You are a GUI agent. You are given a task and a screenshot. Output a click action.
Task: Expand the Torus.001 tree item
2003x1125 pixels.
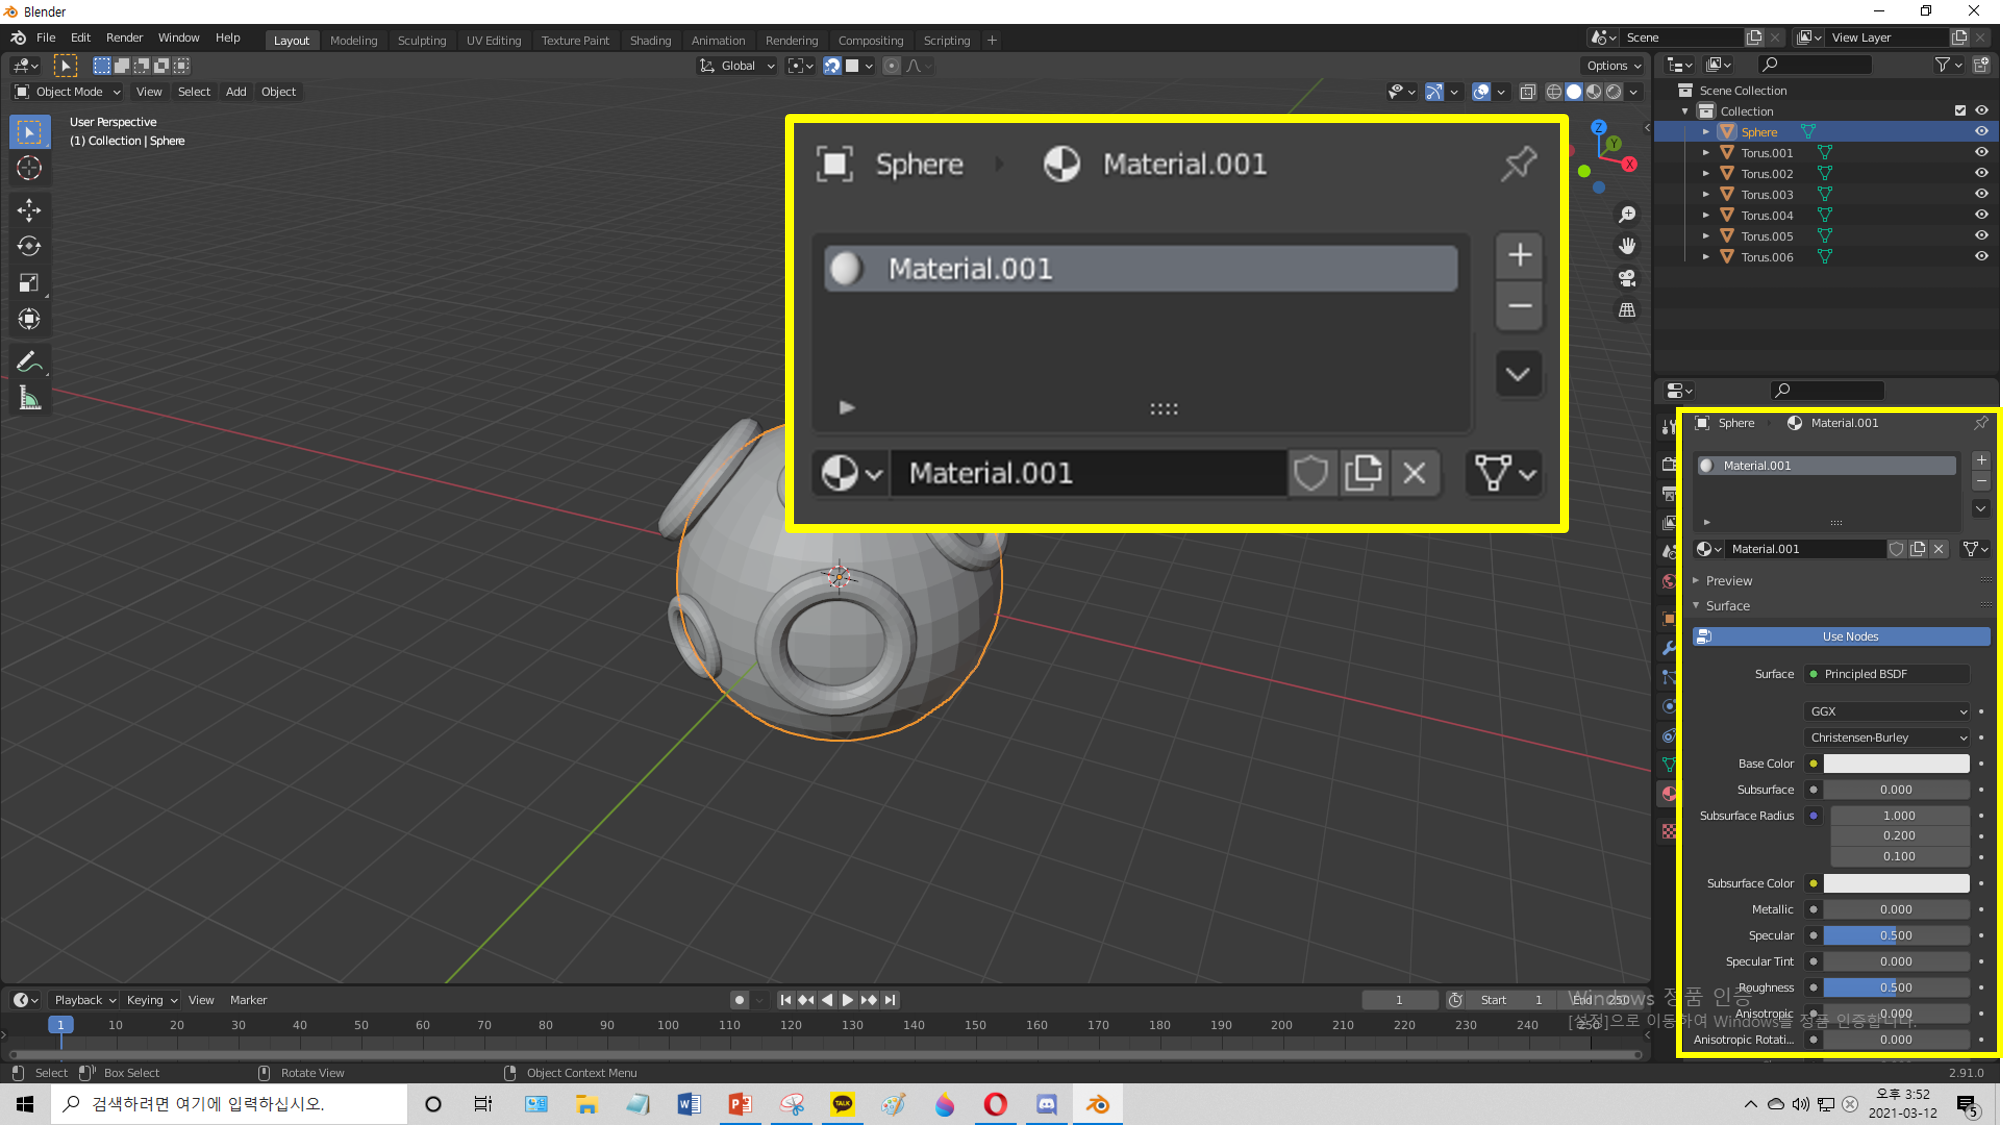click(1706, 153)
